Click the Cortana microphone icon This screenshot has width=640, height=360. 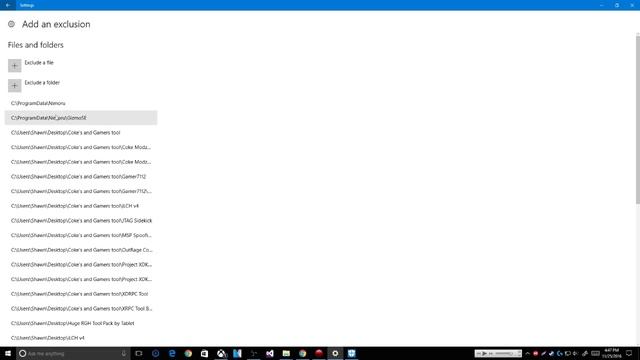tap(124, 353)
